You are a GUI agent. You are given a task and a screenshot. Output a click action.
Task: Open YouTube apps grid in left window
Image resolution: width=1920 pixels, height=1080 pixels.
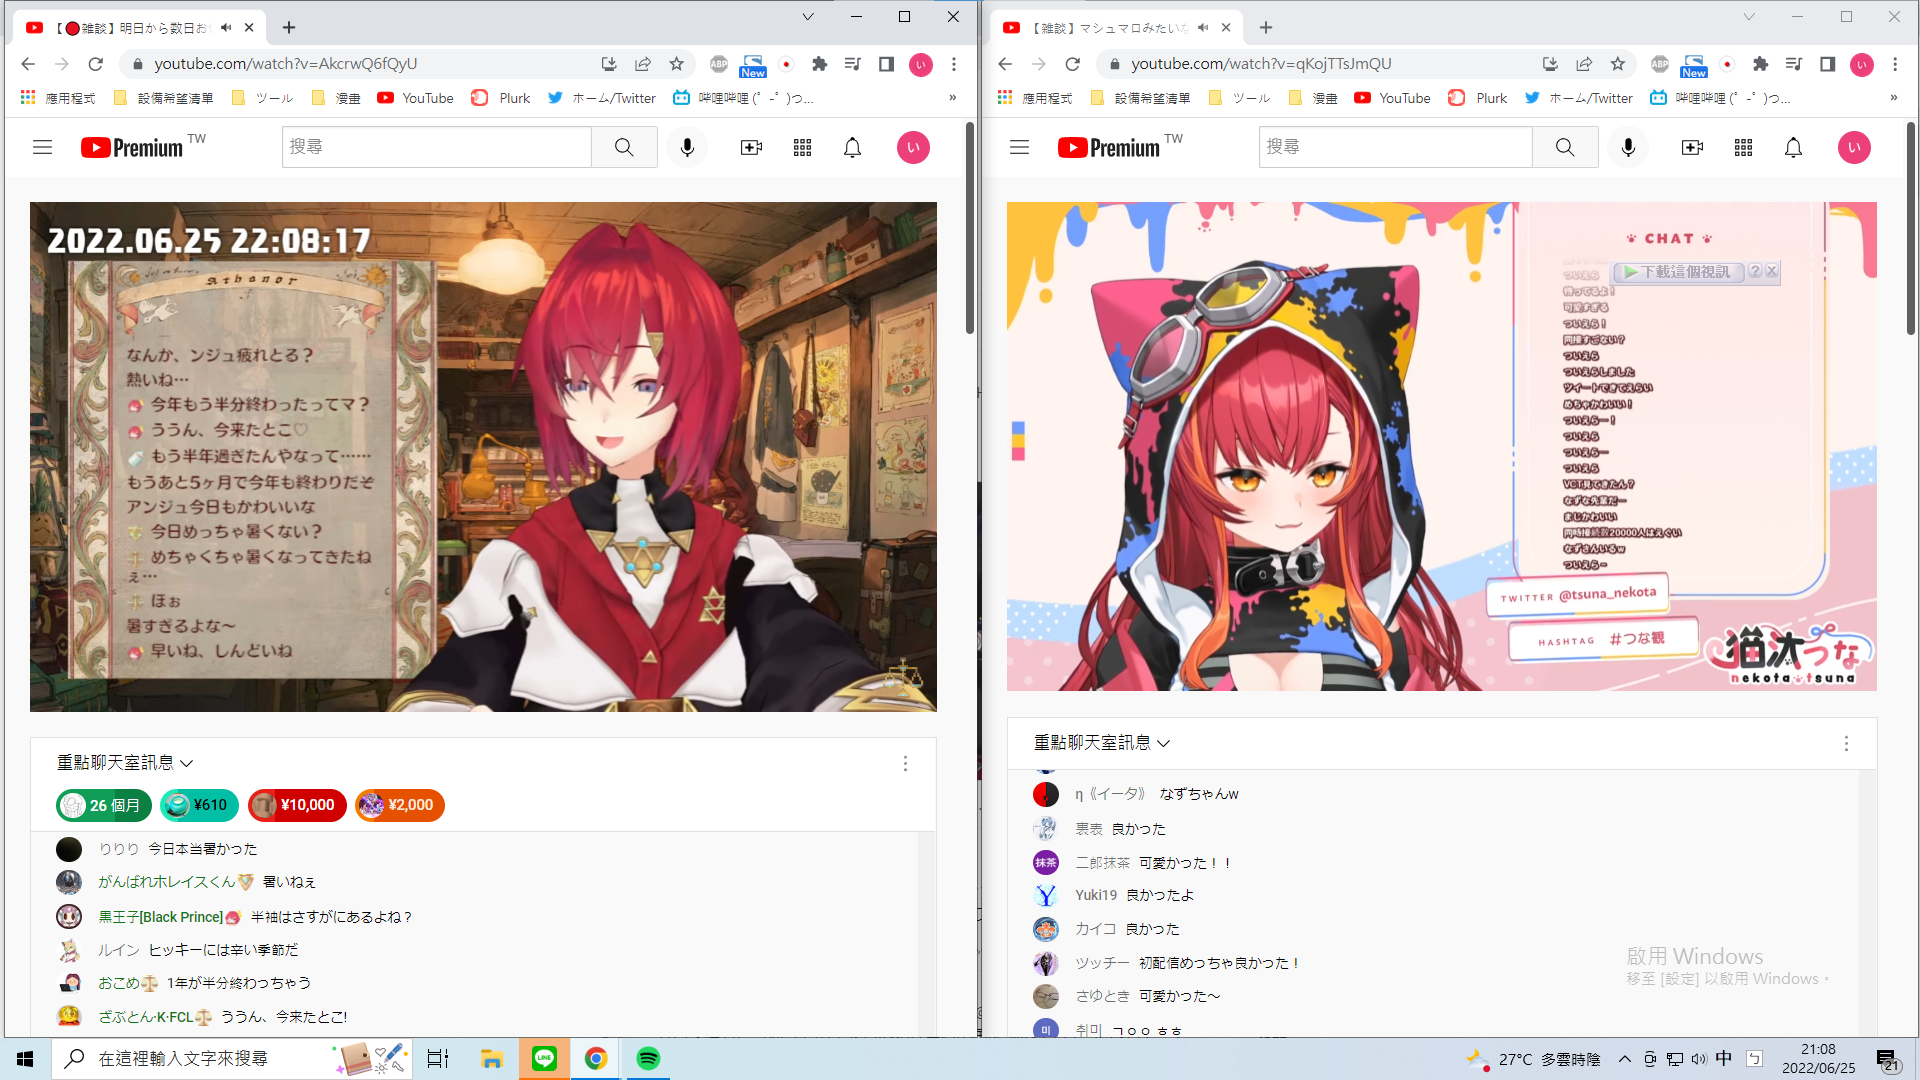tap(802, 147)
